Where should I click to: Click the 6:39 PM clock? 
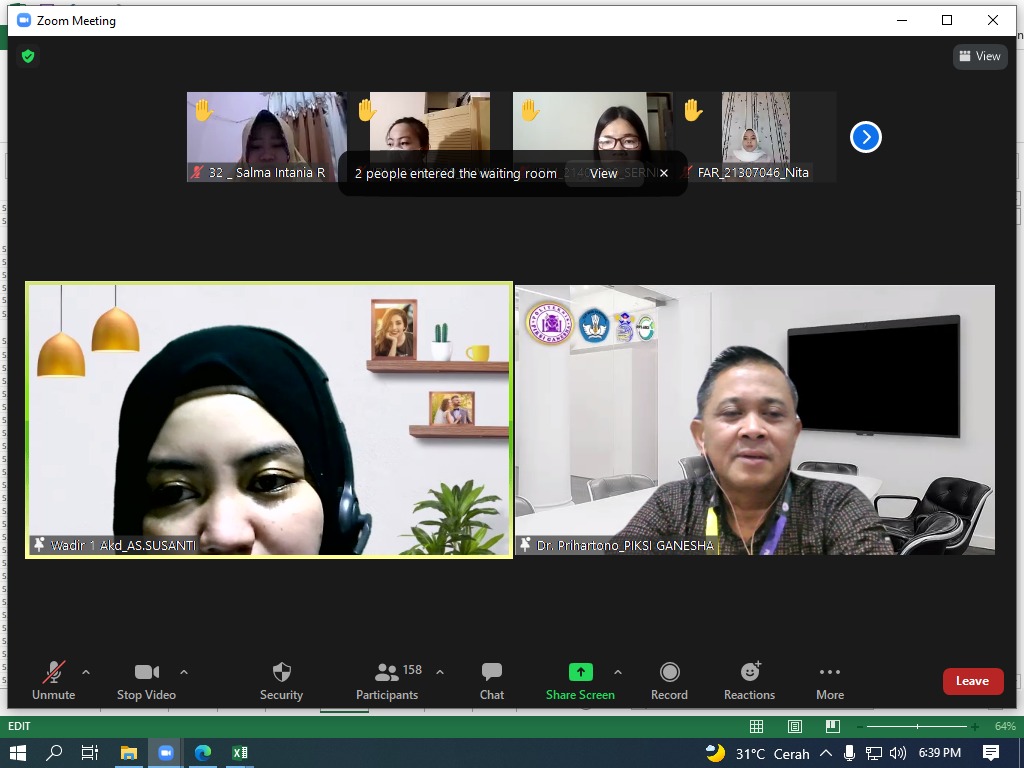tap(940, 753)
